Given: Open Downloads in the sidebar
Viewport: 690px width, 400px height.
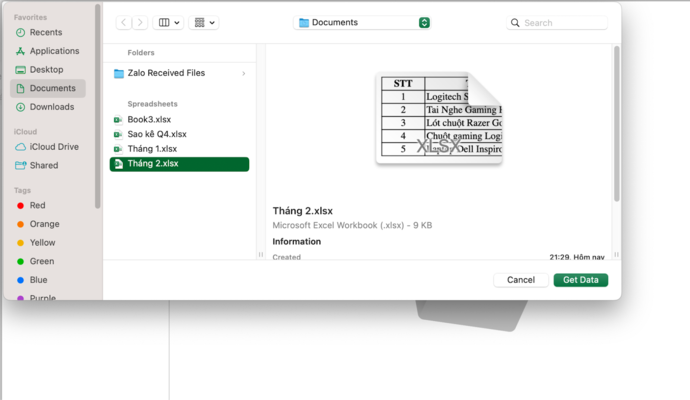Looking at the screenshot, I should click(x=51, y=107).
